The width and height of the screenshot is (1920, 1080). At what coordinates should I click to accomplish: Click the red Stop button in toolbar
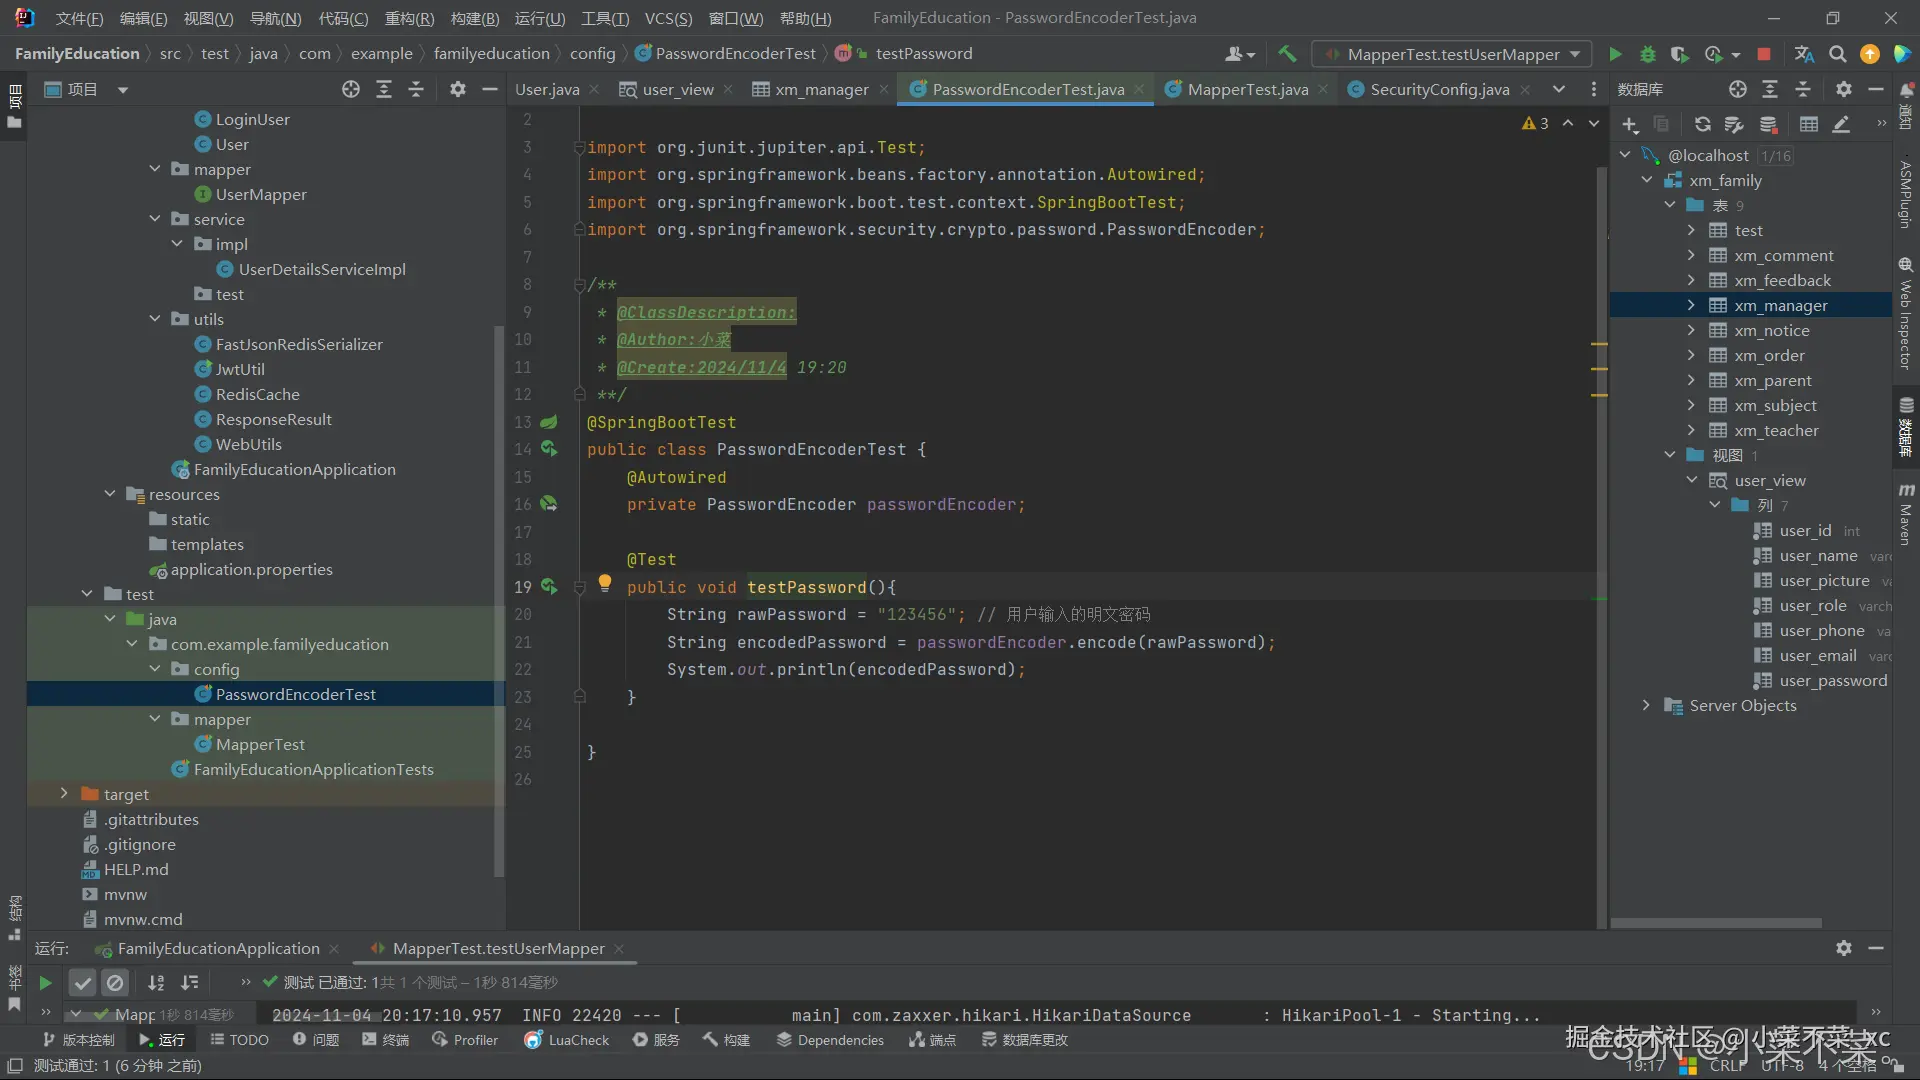[x=1764, y=54]
